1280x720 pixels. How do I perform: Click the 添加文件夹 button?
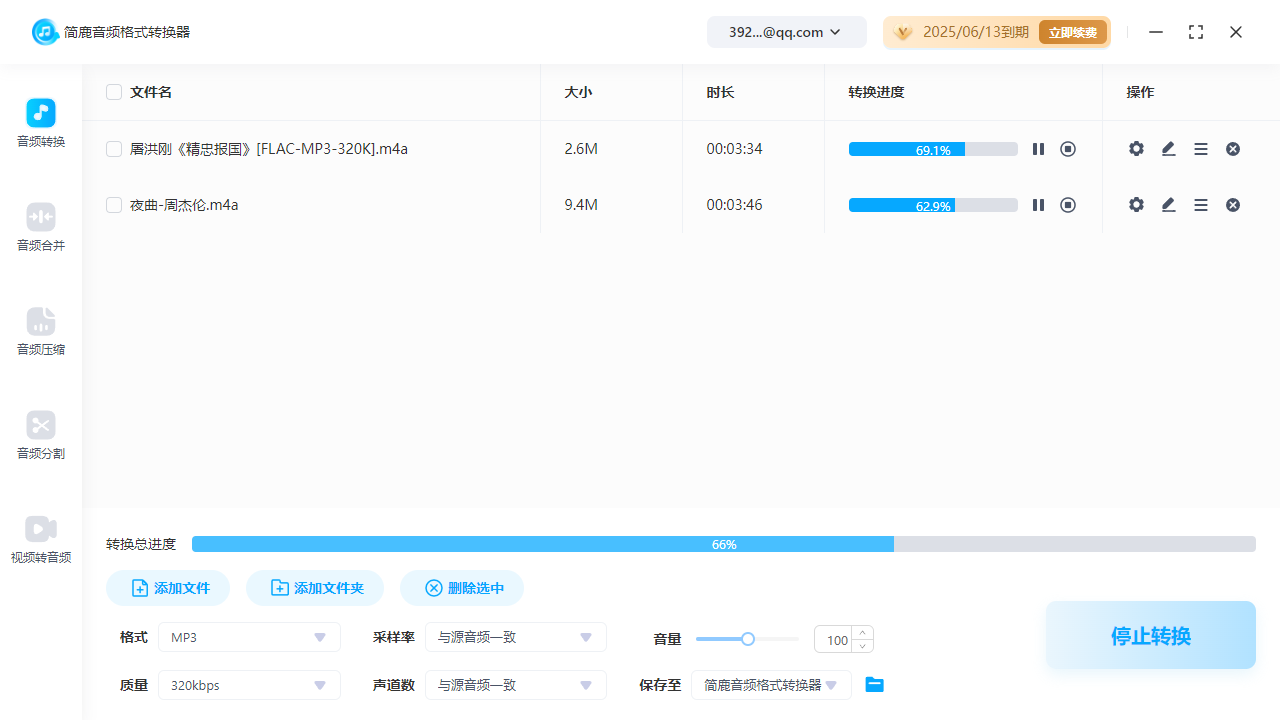click(315, 588)
